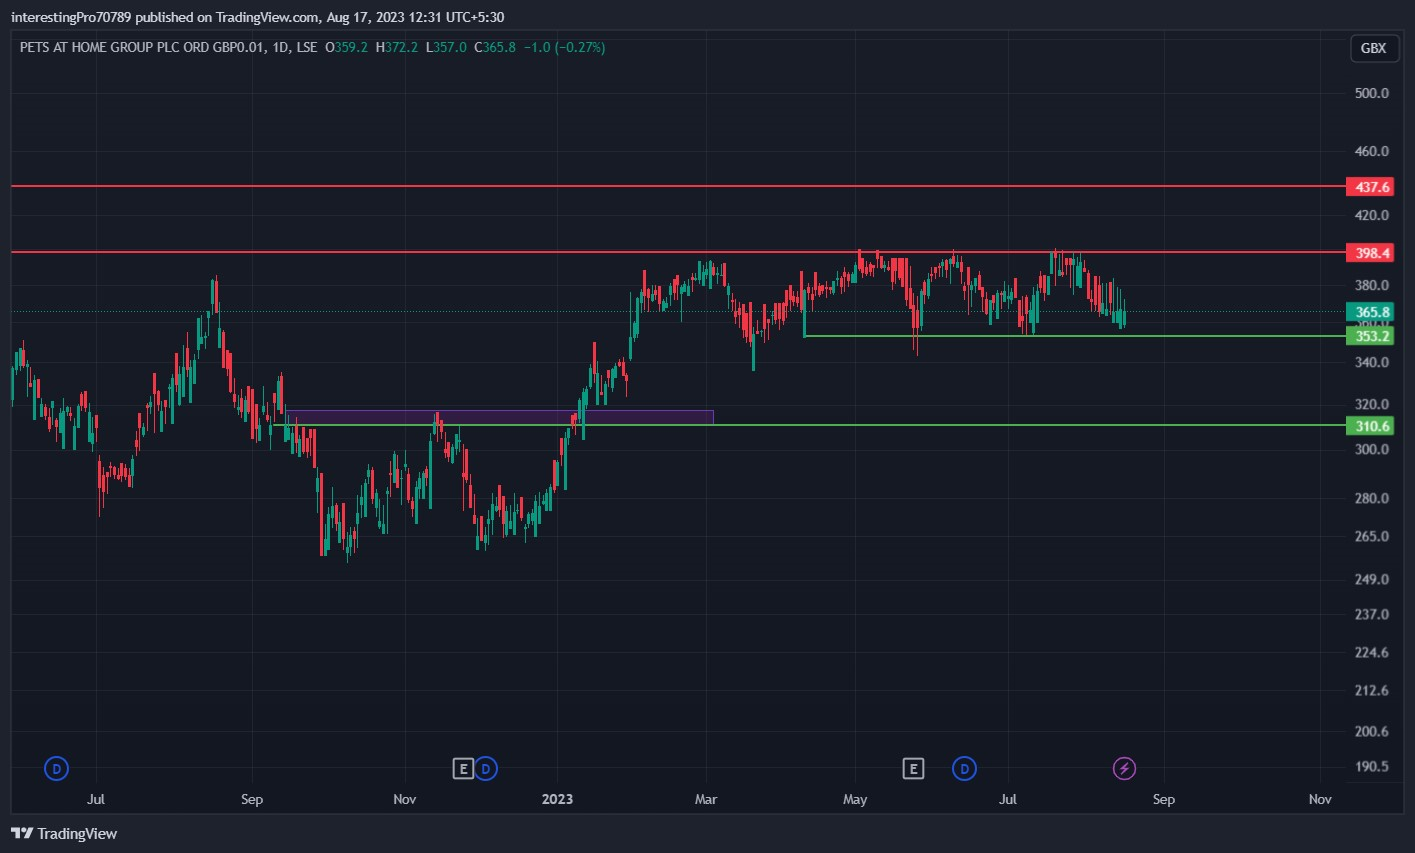Click the May time axis label

pos(855,799)
